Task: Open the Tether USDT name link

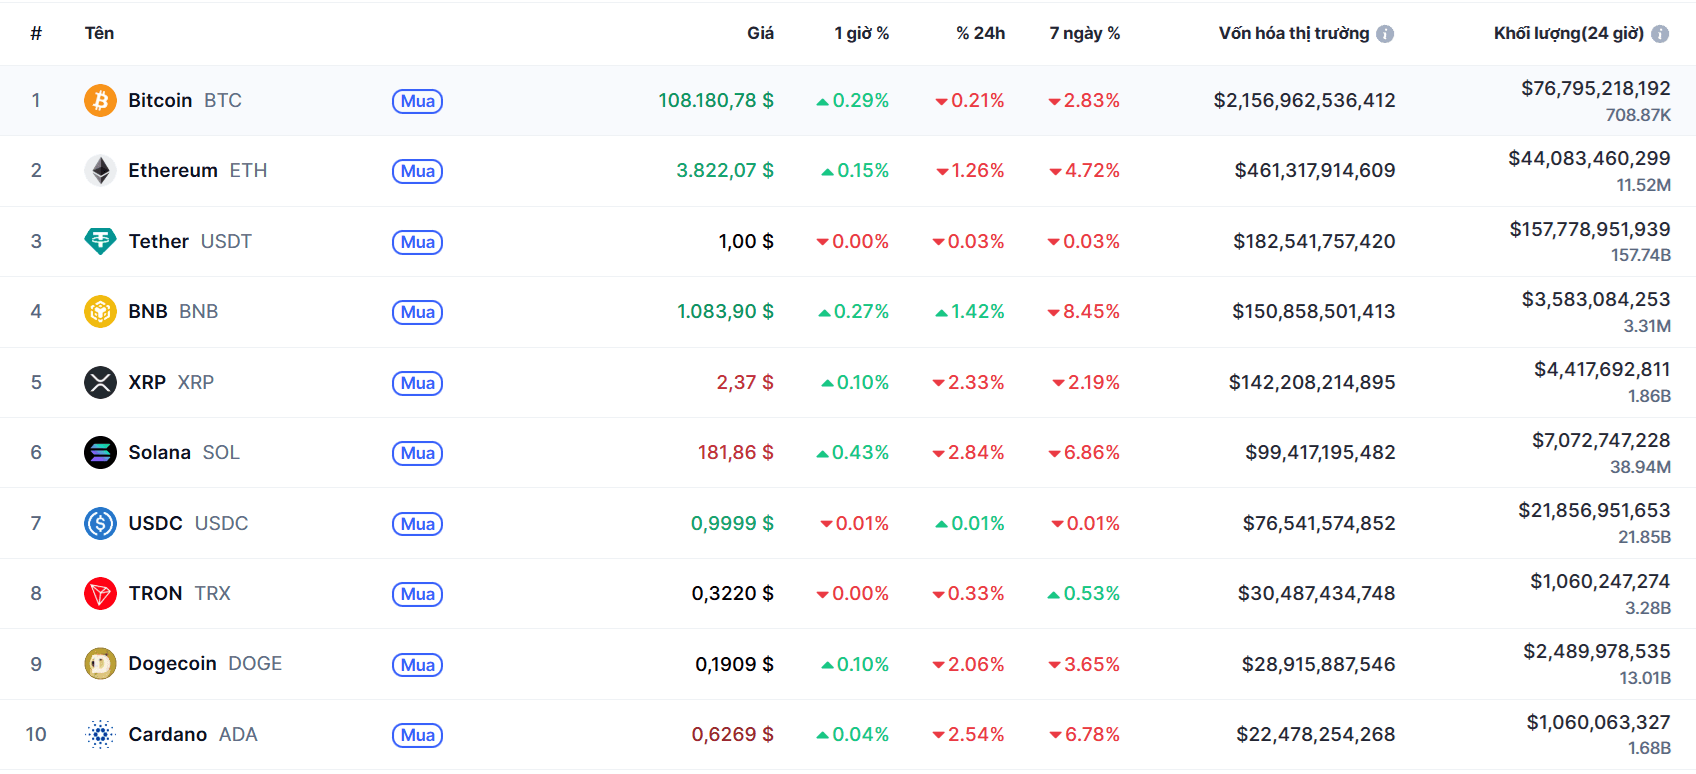Action: point(190,241)
